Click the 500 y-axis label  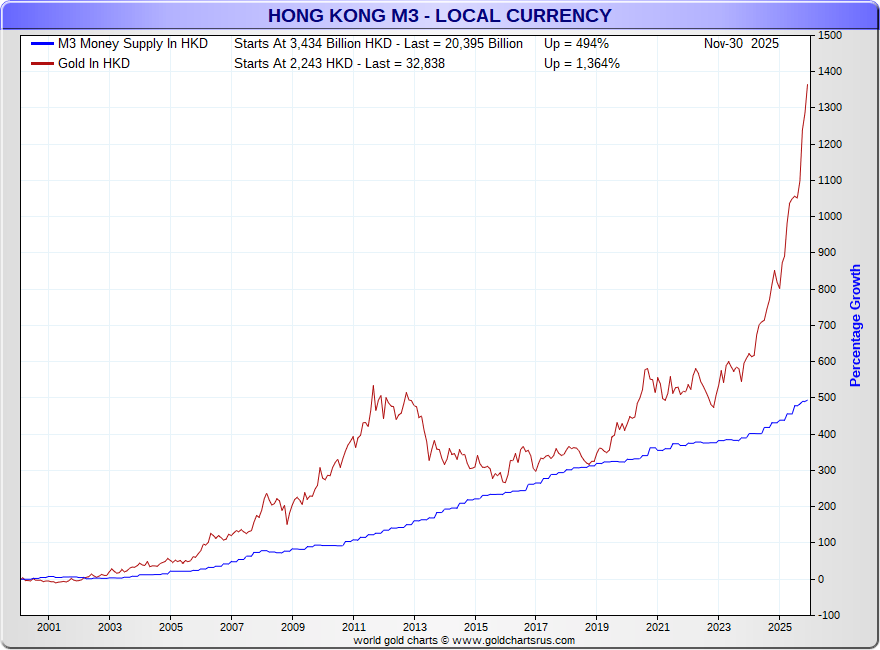(827, 397)
